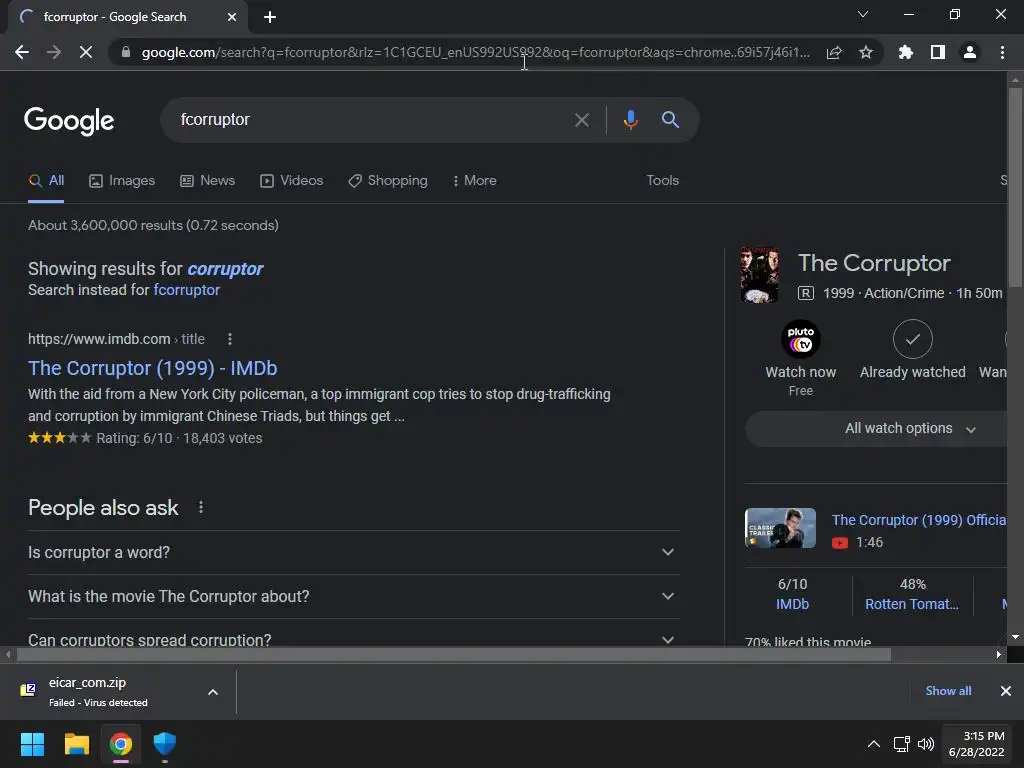Stop loading the page
The width and height of the screenshot is (1024, 768).
click(86, 52)
